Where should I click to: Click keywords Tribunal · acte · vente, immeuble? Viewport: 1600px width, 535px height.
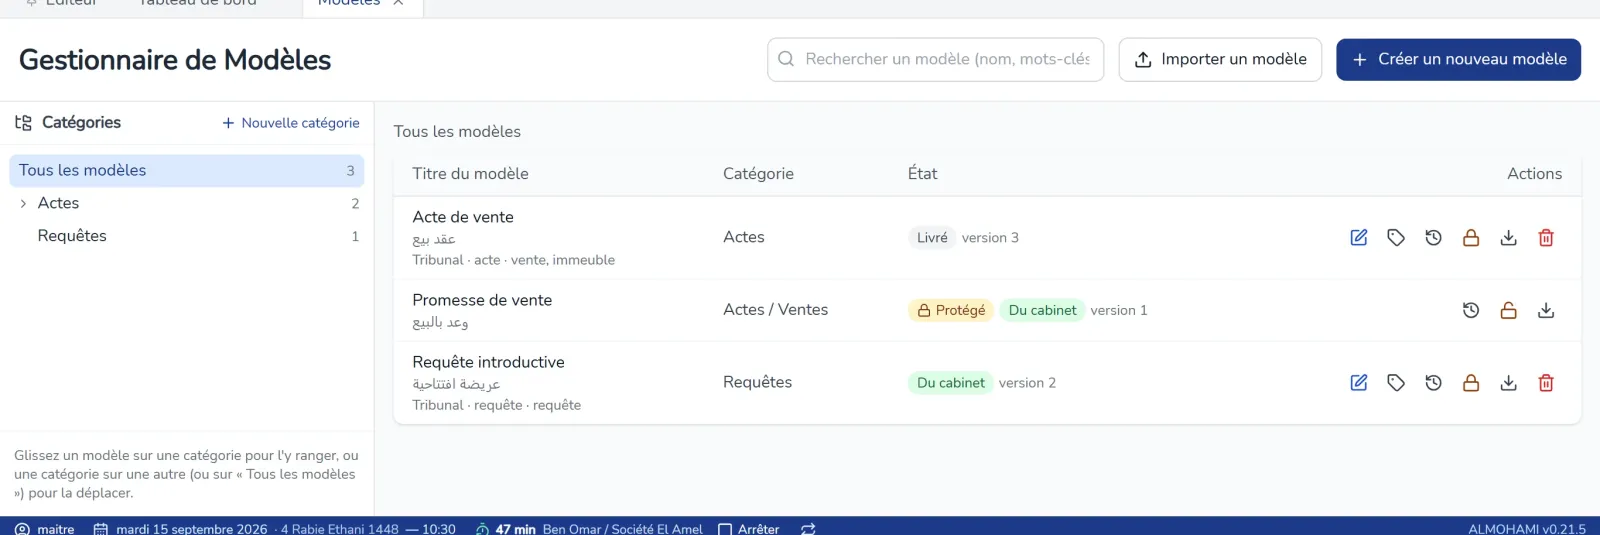513,260
